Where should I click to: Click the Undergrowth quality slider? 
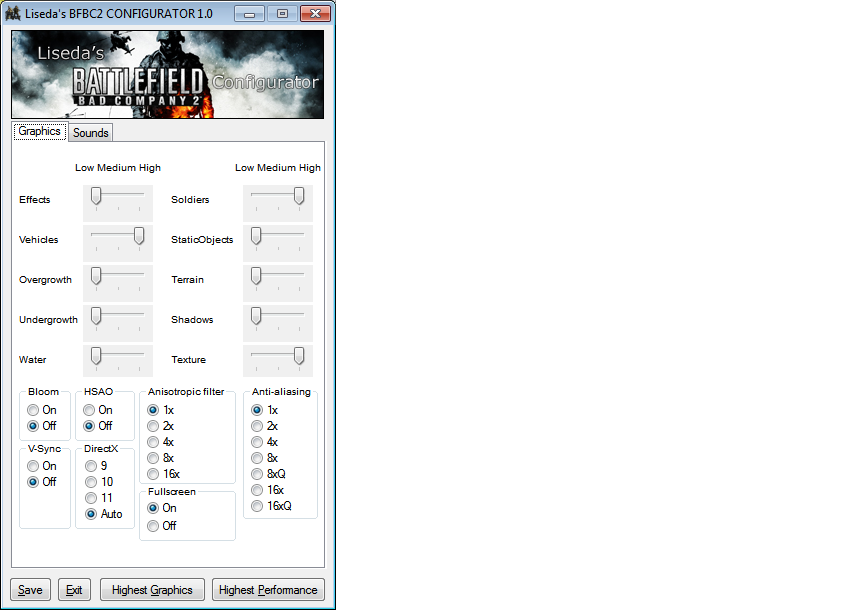(118, 323)
